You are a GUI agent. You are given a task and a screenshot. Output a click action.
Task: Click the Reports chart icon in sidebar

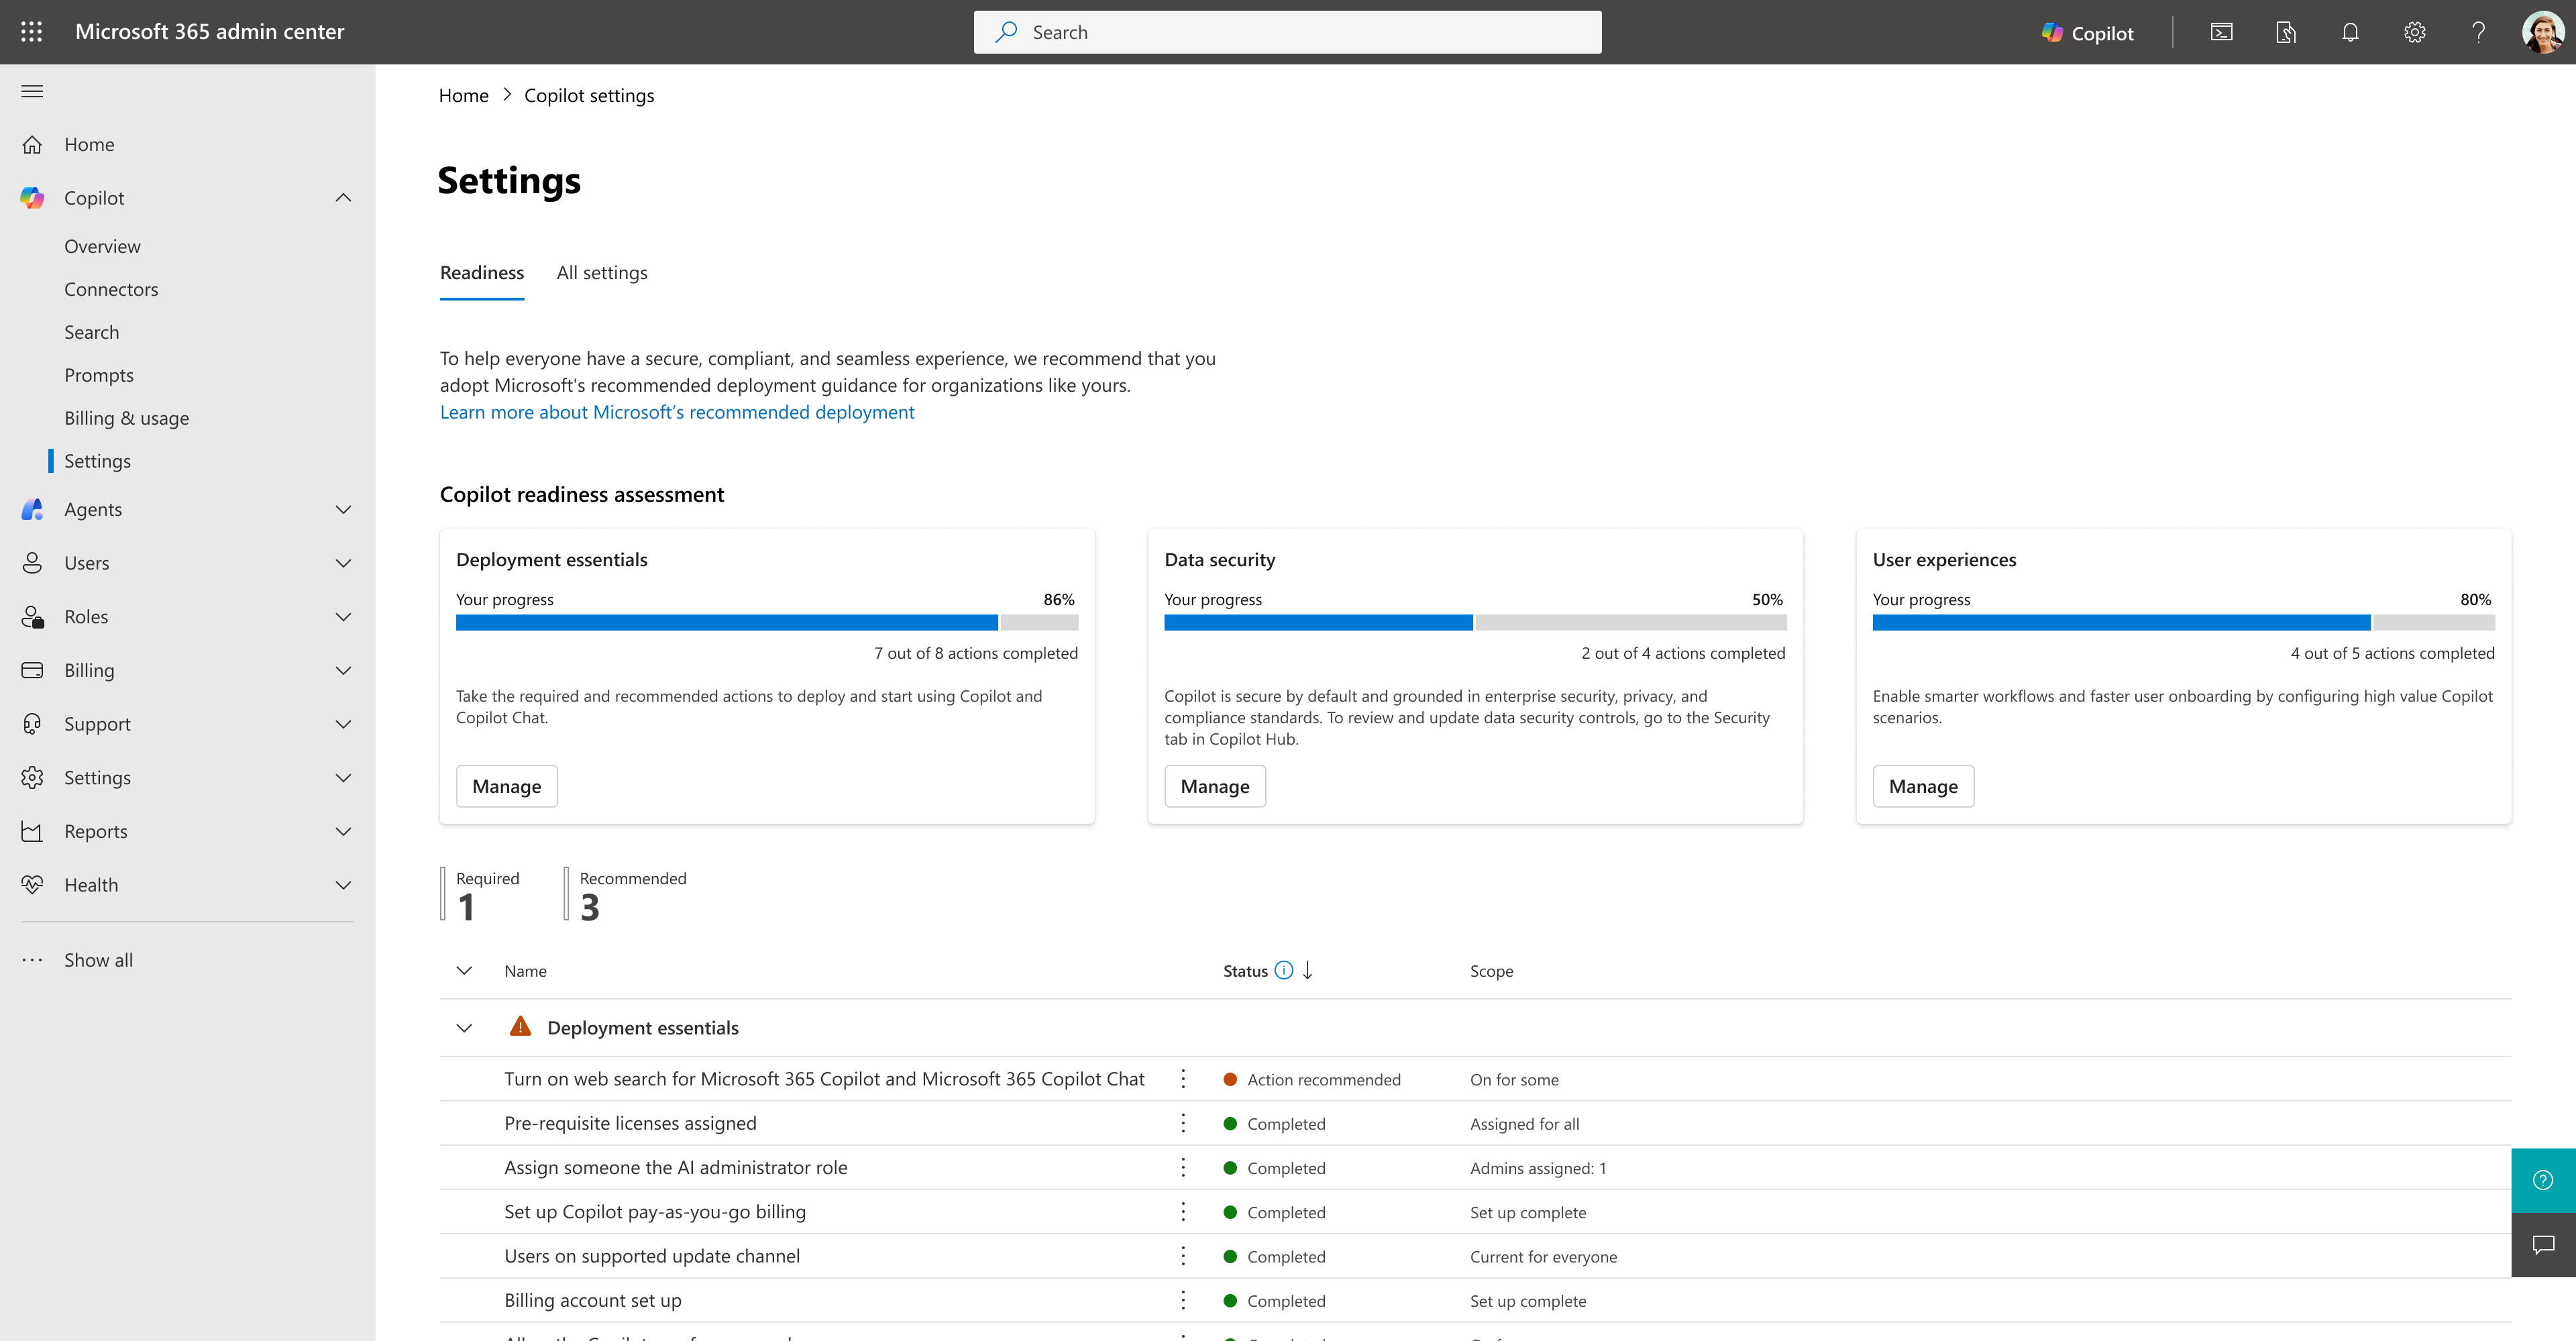point(32,831)
